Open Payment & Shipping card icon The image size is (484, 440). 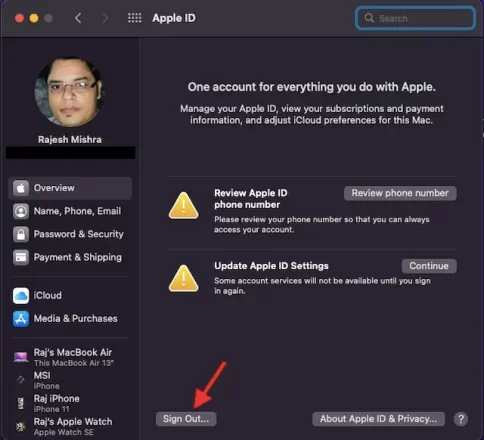click(x=21, y=258)
